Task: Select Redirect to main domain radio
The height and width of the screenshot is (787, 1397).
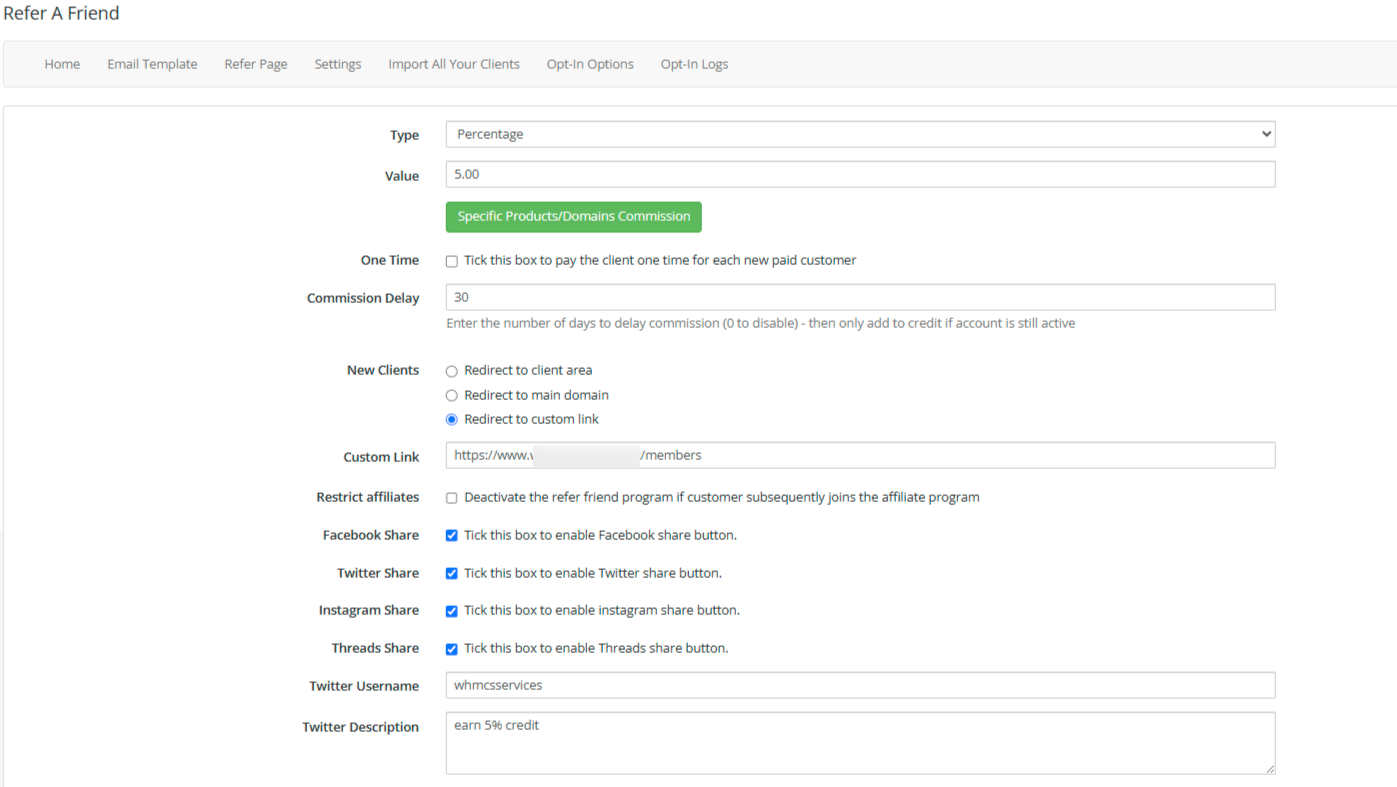Action: (452, 396)
